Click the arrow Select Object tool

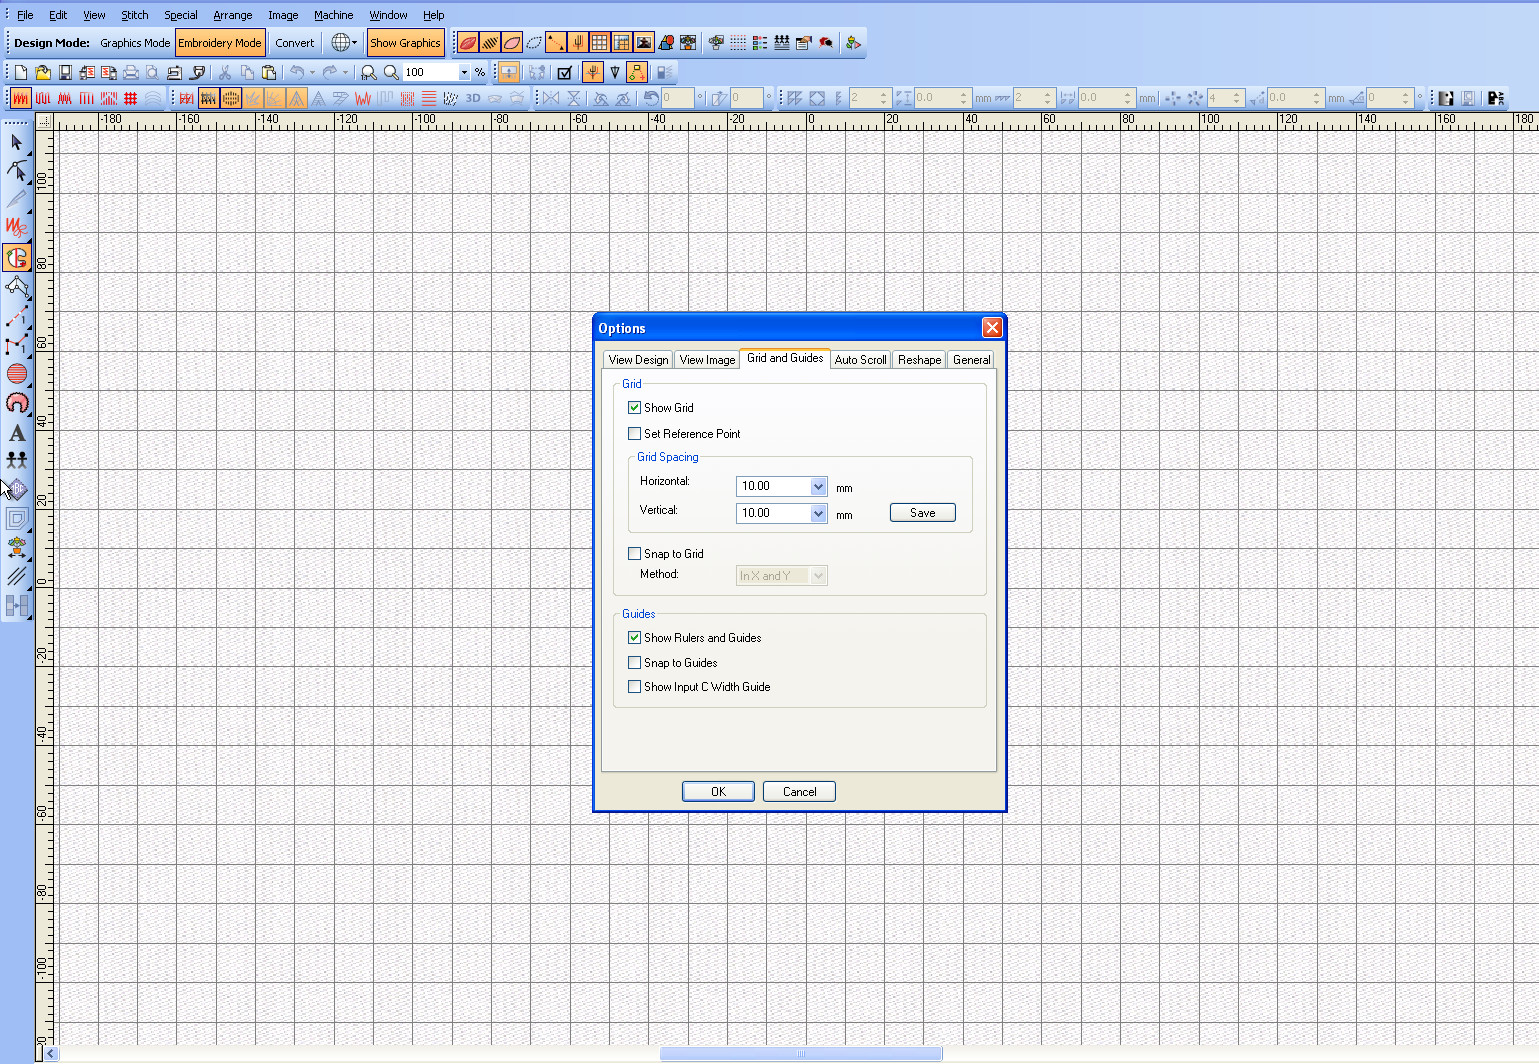[16, 142]
